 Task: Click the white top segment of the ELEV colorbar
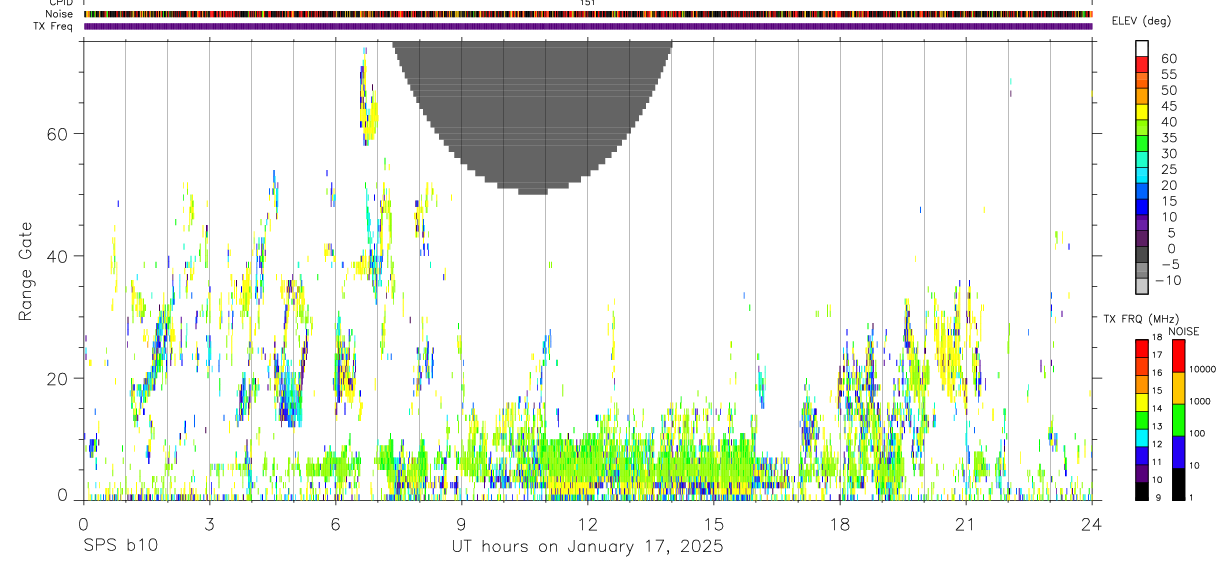(x=1142, y=49)
